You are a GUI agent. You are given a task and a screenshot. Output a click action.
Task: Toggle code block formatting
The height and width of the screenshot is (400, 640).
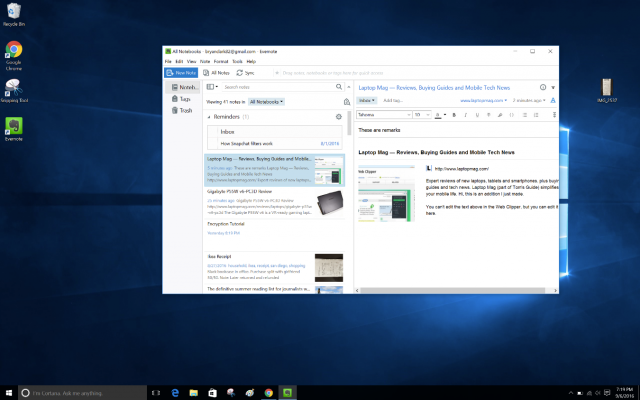click(x=511, y=115)
